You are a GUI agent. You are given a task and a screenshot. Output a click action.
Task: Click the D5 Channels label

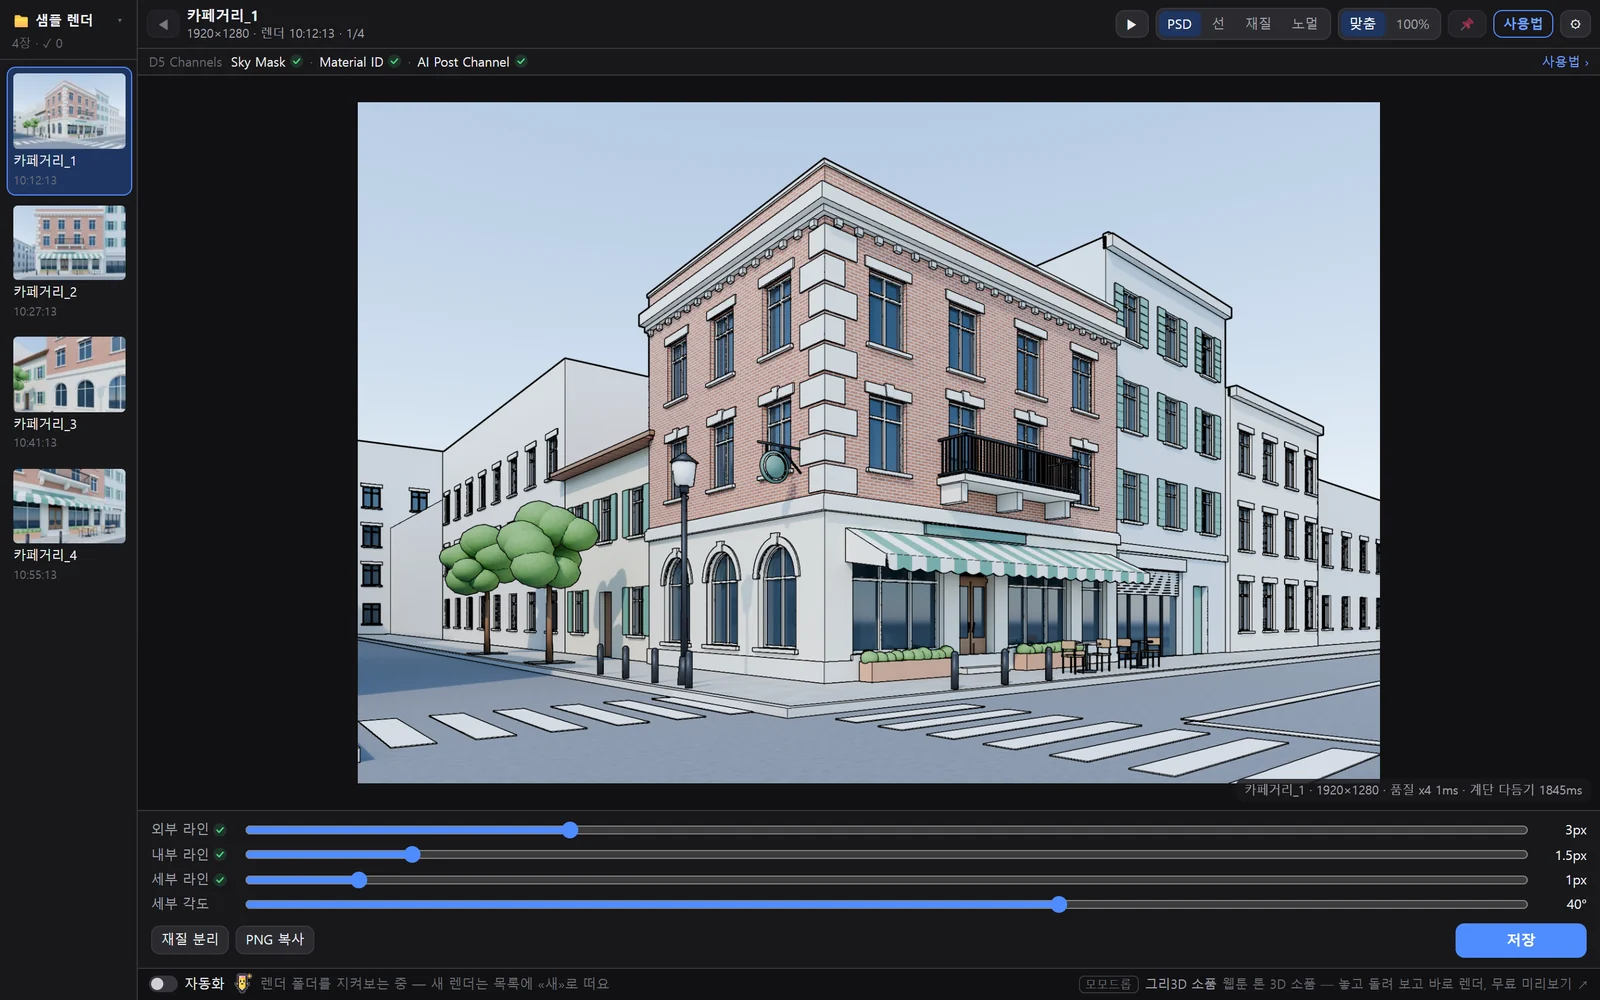185,62
